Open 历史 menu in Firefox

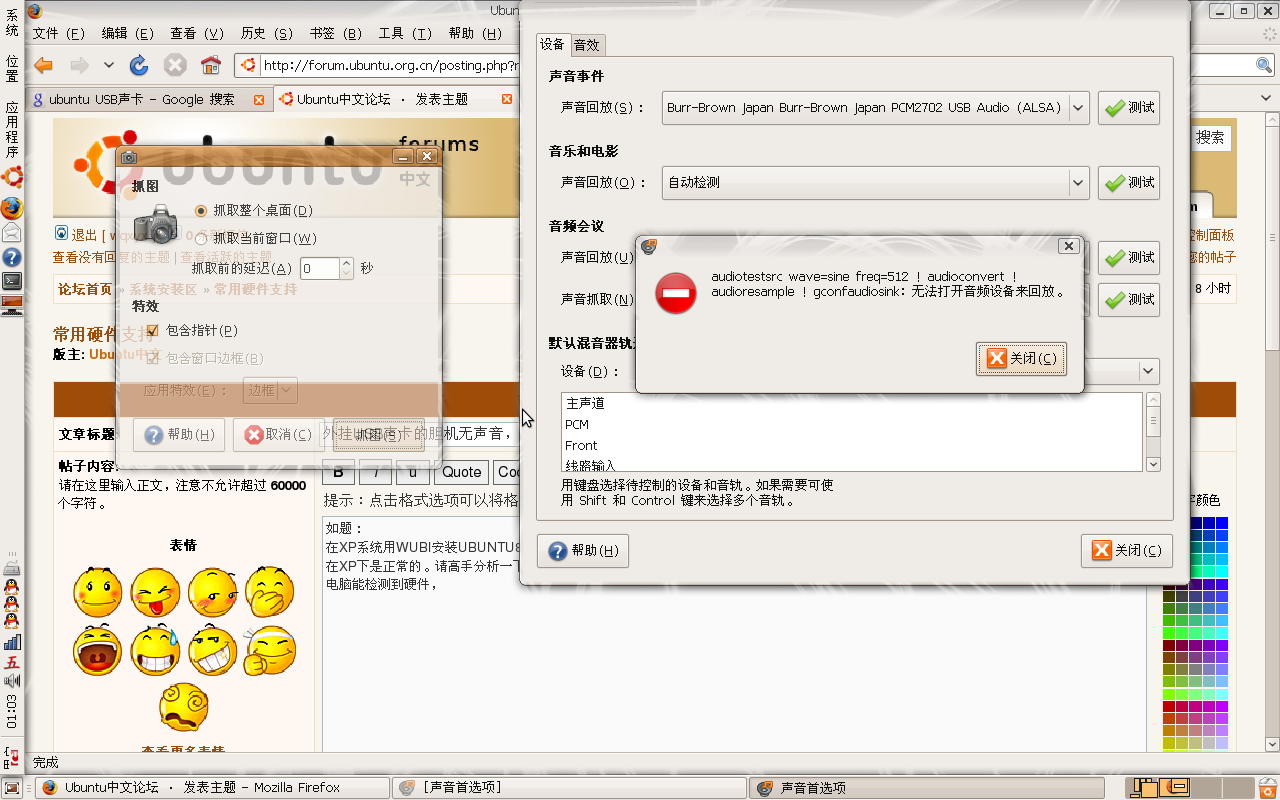click(x=266, y=33)
